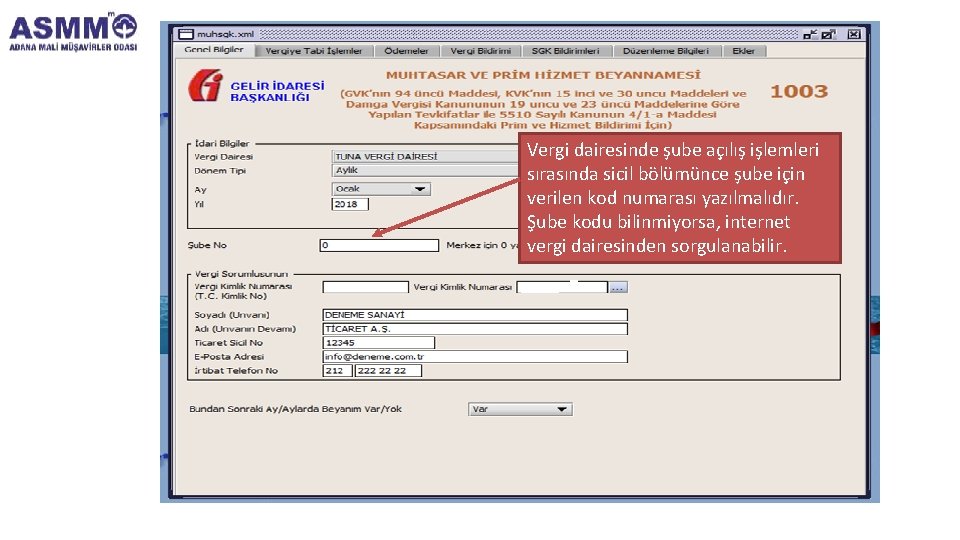Open the Ekler tab
The height and width of the screenshot is (540, 960).
pos(743,51)
